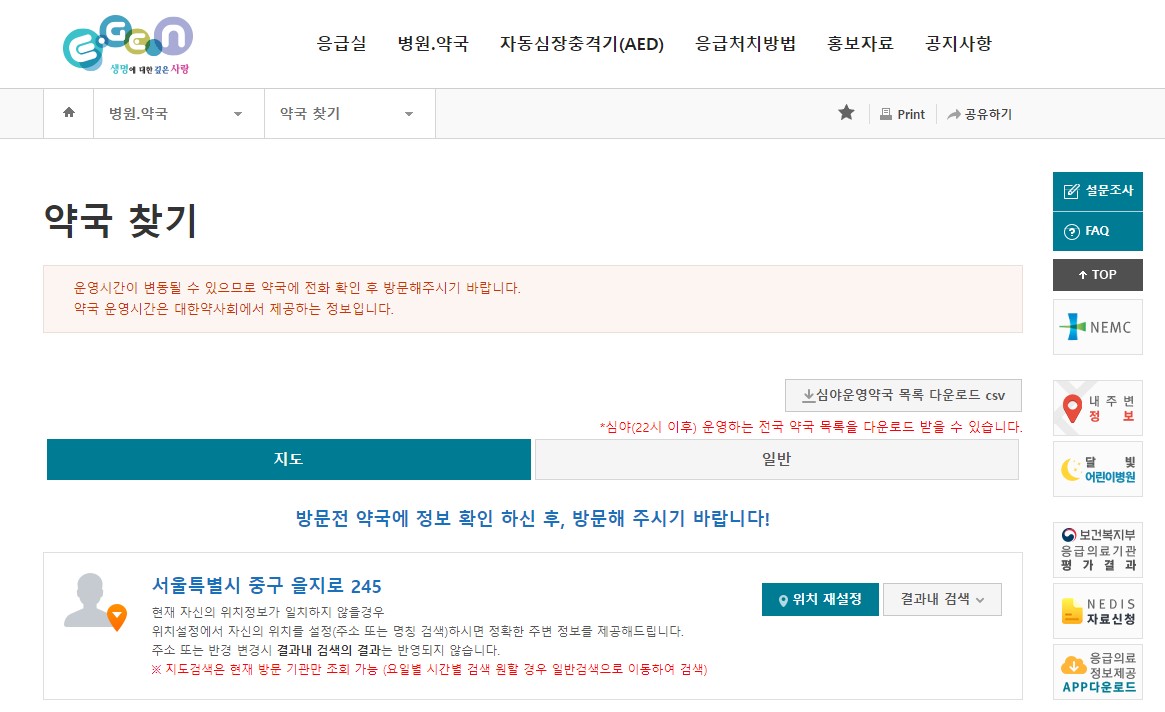Click the NEMC logo icon
The height and width of the screenshot is (712, 1165).
tap(1097, 327)
